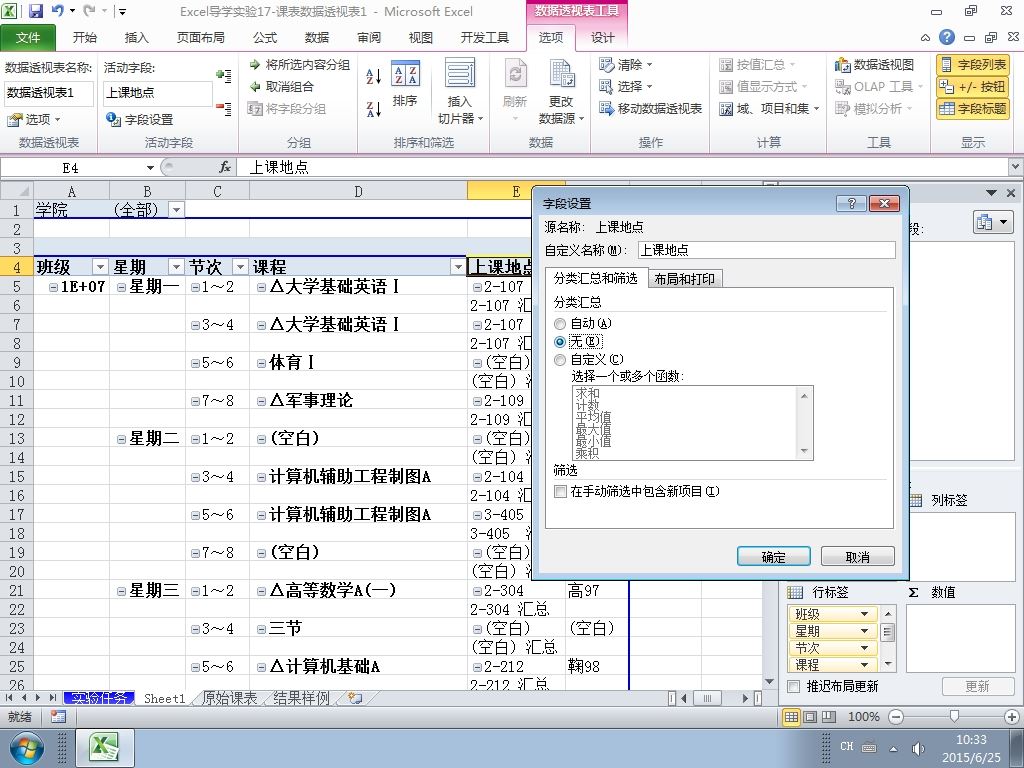1024x768 pixels.
Task: Click the volume speaker tray icon
Action: [918, 748]
